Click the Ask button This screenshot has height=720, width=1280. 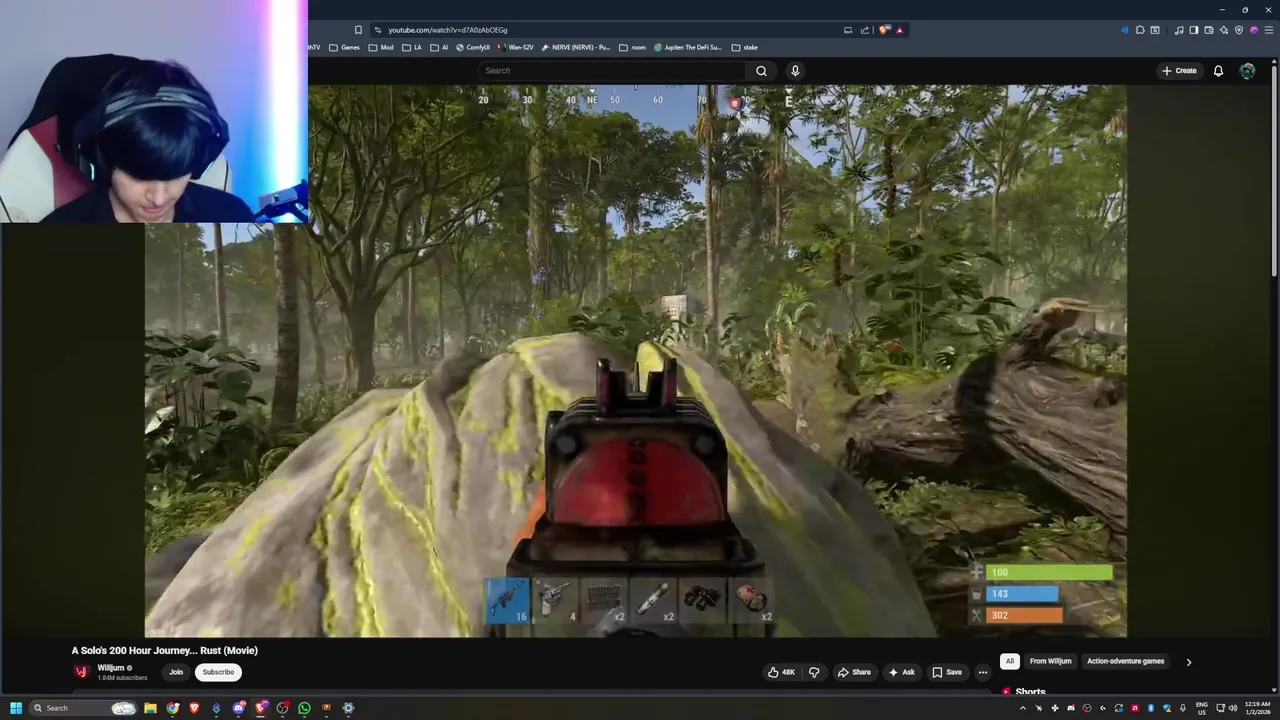[x=901, y=672]
